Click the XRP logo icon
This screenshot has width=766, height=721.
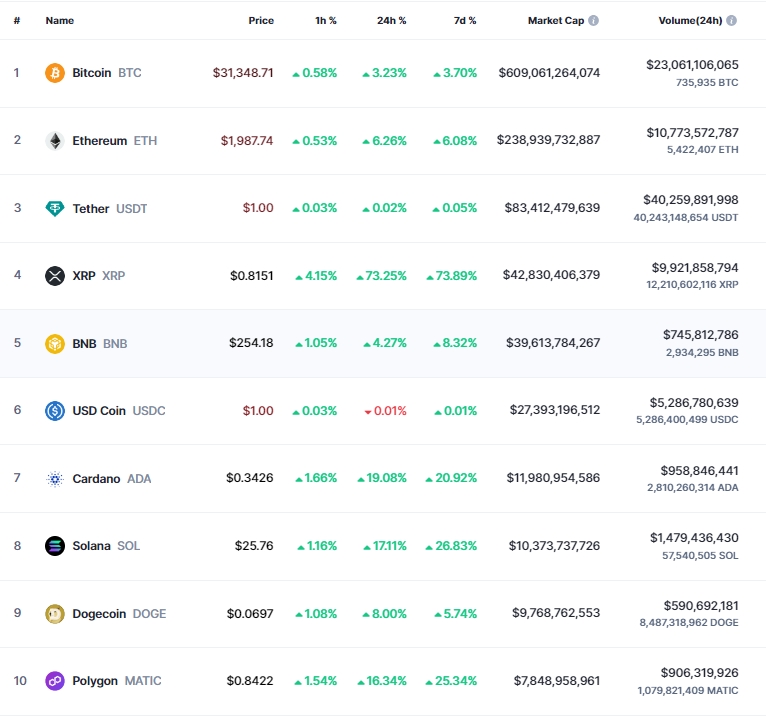click(x=55, y=276)
